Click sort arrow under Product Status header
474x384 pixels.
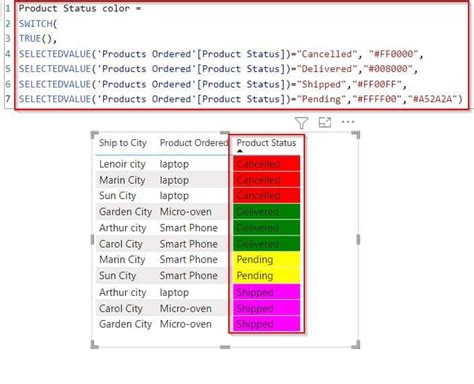pyautogui.click(x=240, y=151)
